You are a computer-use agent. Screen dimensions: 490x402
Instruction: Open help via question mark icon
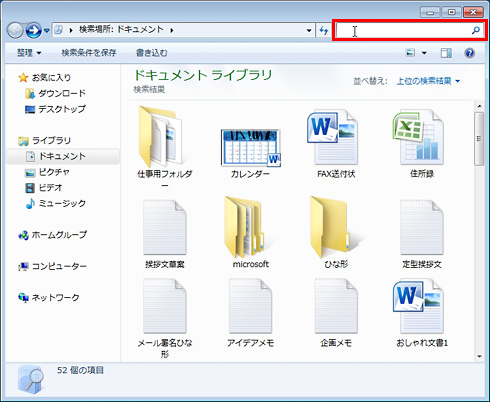coord(469,53)
